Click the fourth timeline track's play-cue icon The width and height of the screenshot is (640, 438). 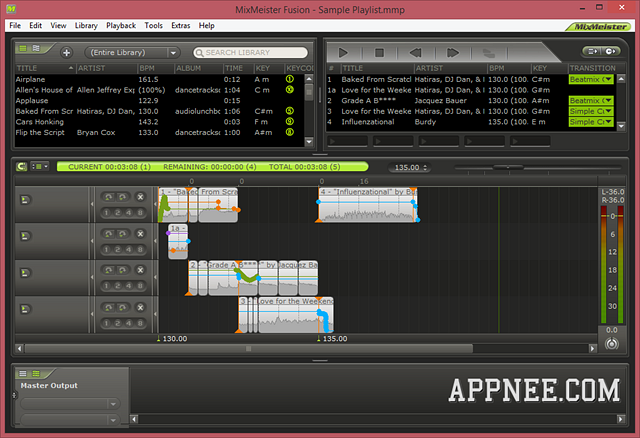click(25, 309)
